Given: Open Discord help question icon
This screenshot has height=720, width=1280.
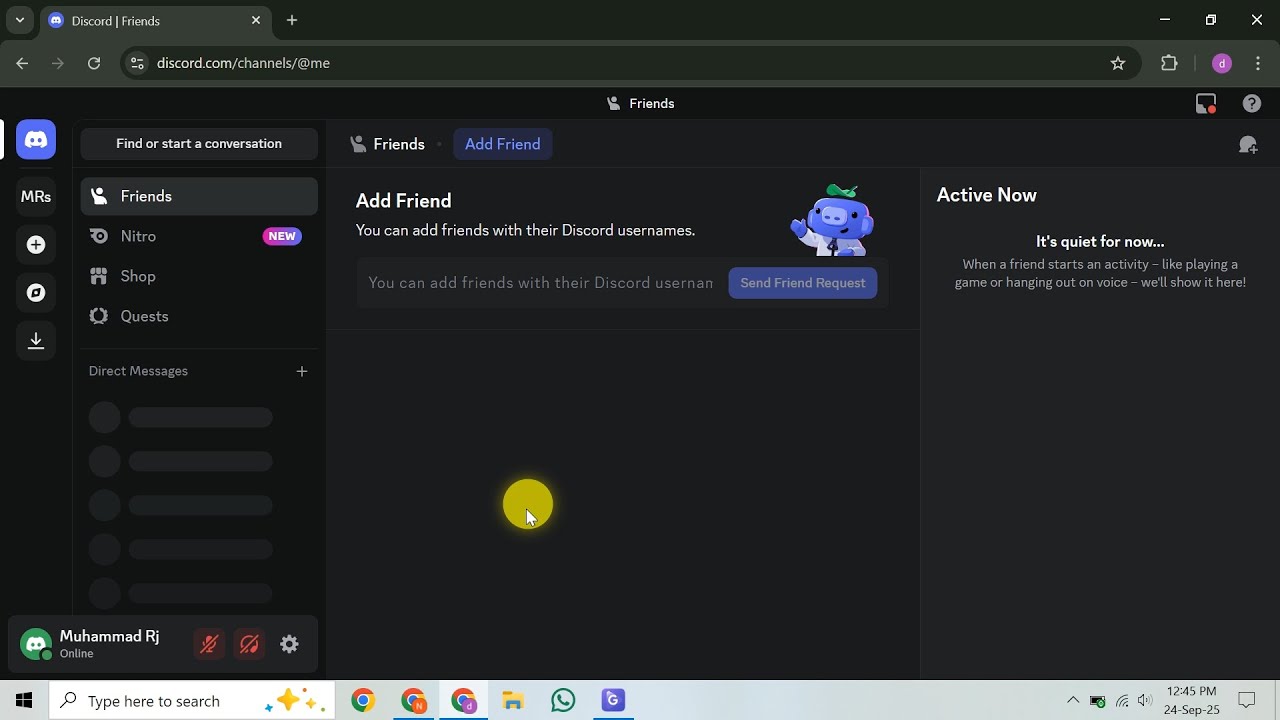Looking at the screenshot, I should click(1252, 103).
